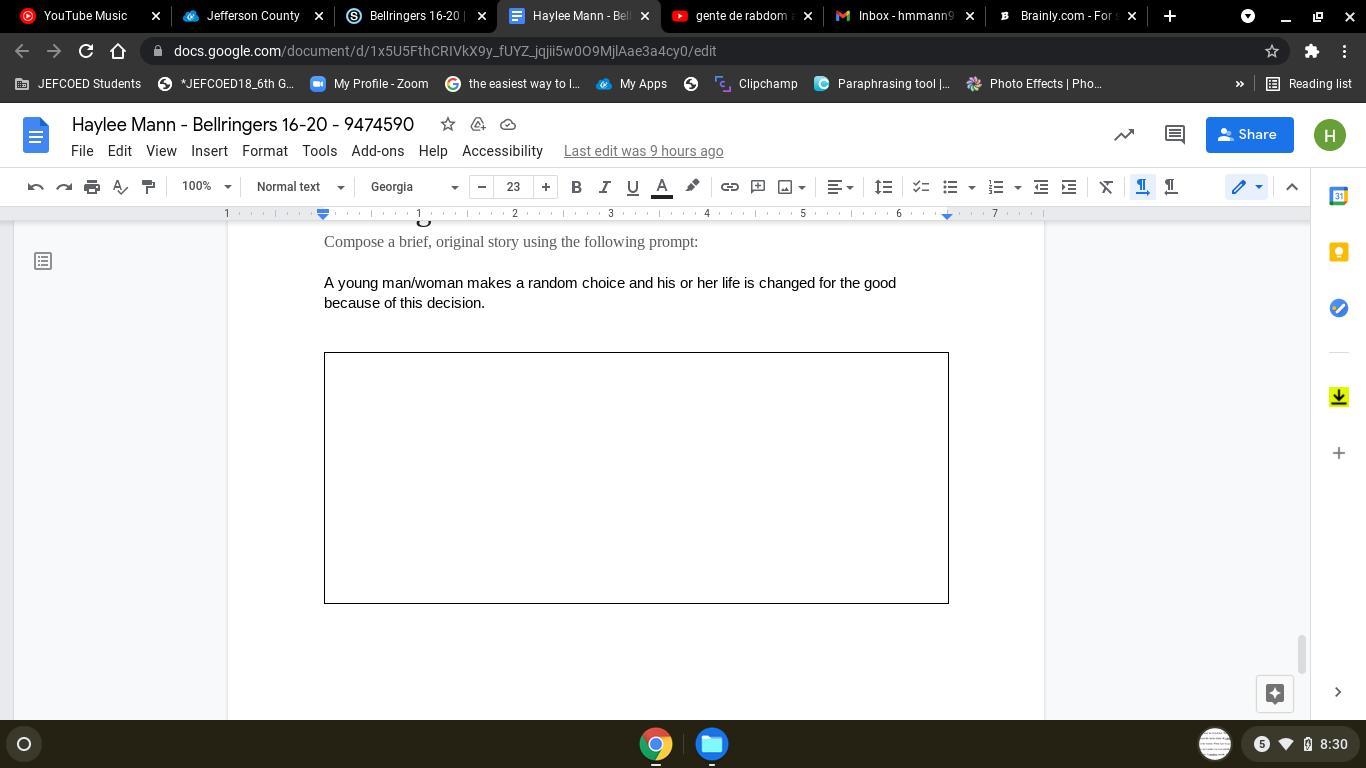
Task: Open the Add-ons menu
Action: click(x=378, y=151)
